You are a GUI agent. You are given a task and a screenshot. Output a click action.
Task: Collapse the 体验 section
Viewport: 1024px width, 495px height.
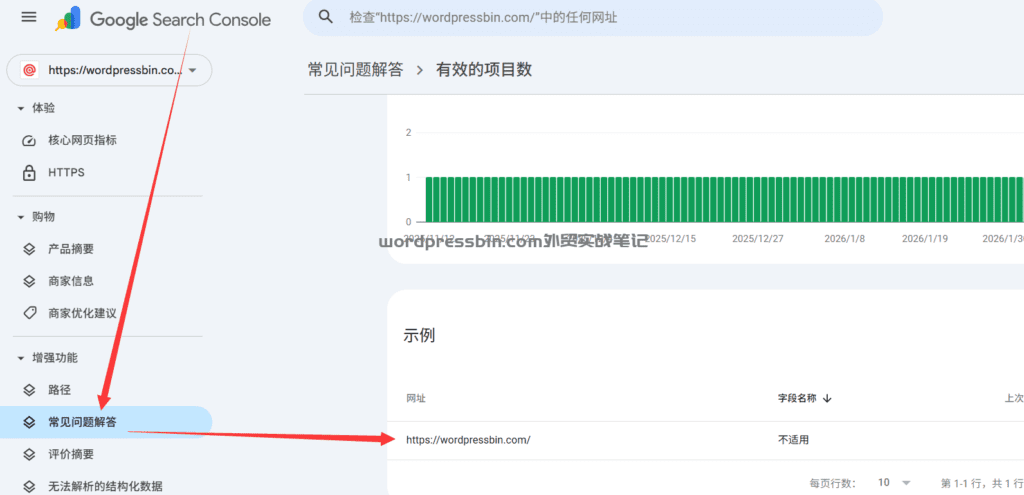pyautogui.click(x=20, y=108)
